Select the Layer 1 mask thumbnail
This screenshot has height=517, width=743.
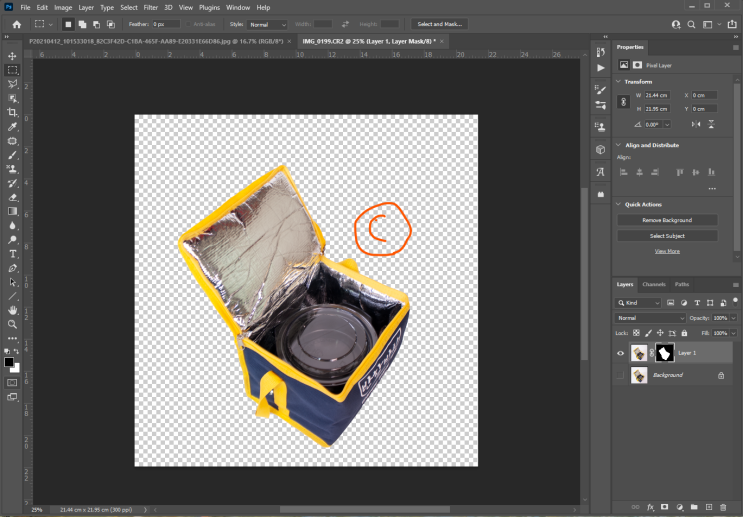click(x=664, y=353)
